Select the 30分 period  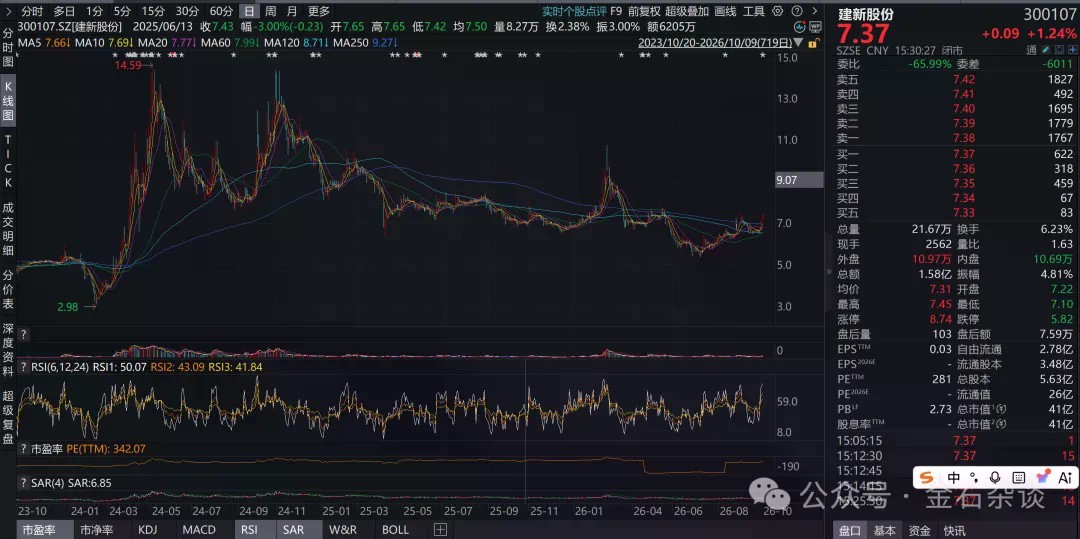click(187, 11)
